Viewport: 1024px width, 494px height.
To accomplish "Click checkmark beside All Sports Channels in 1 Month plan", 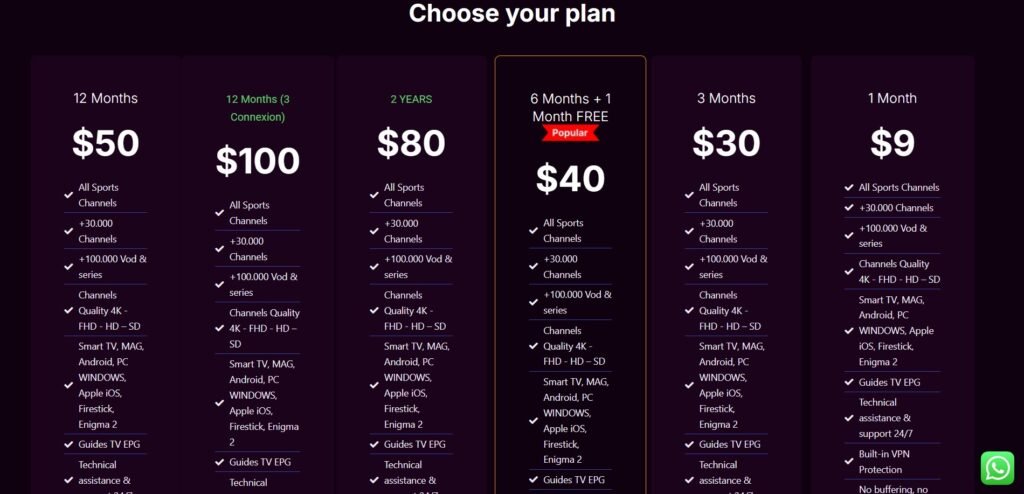I will (849, 188).
